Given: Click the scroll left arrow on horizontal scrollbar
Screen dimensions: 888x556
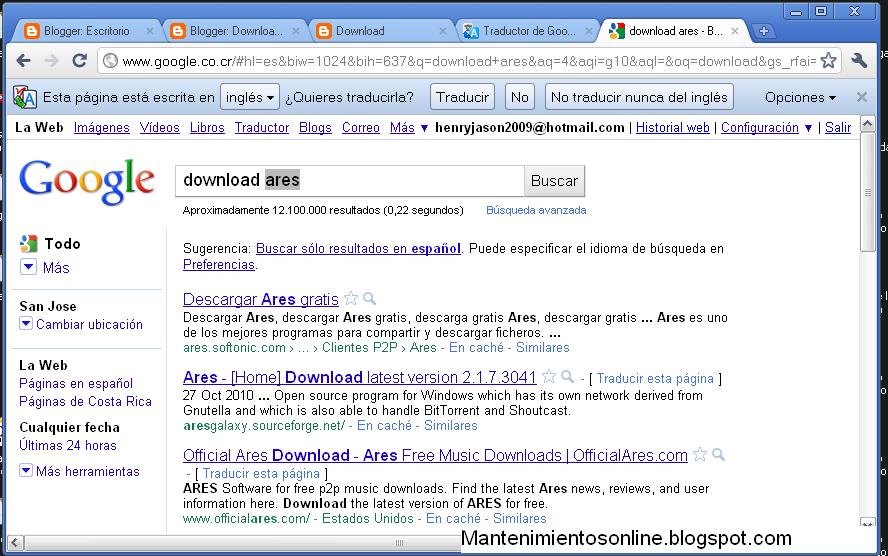Looking at the screenshot, I should coord(15,543).
